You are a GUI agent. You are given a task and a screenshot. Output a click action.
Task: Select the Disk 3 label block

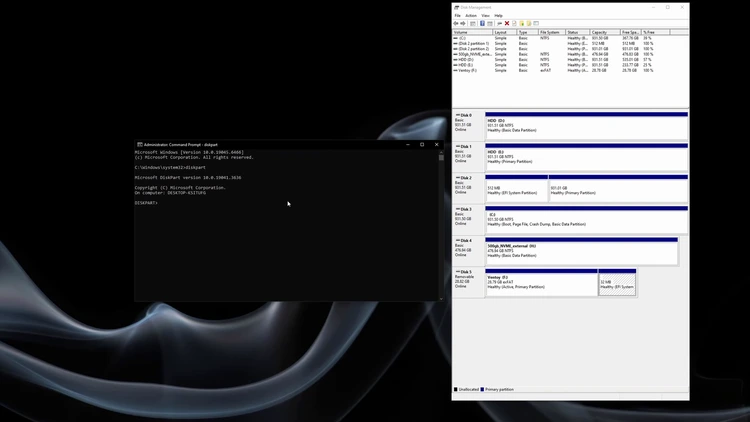coord(468,219)
